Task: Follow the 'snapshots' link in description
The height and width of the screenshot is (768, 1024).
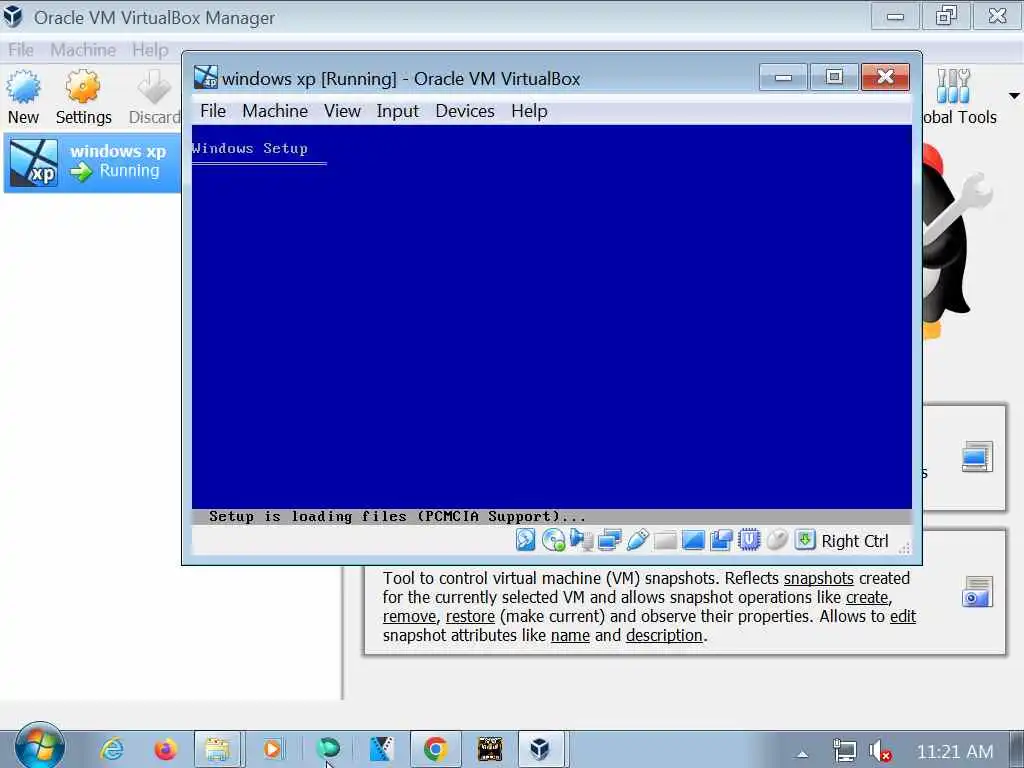Action: click(x=818, y=578)
